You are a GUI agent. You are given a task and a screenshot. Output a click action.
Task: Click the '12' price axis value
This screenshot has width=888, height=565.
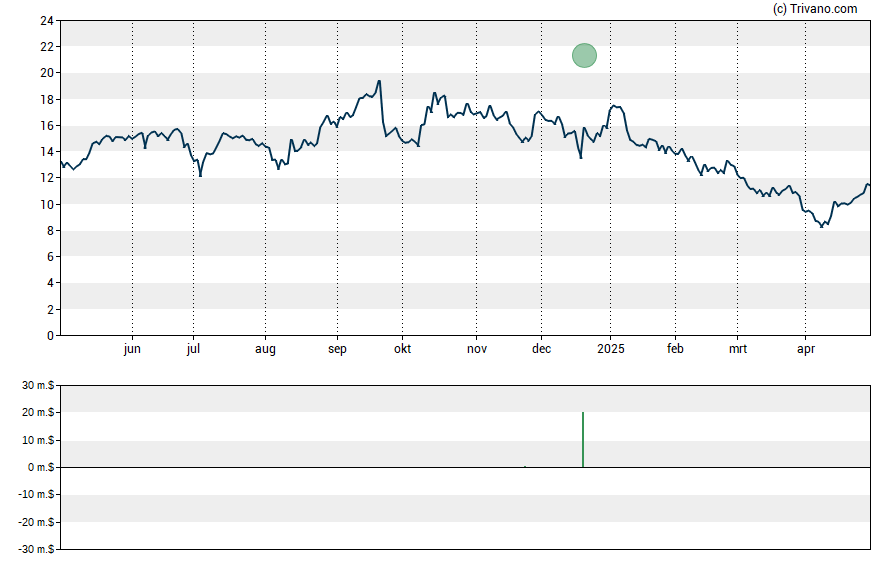(x=47, y=178)
